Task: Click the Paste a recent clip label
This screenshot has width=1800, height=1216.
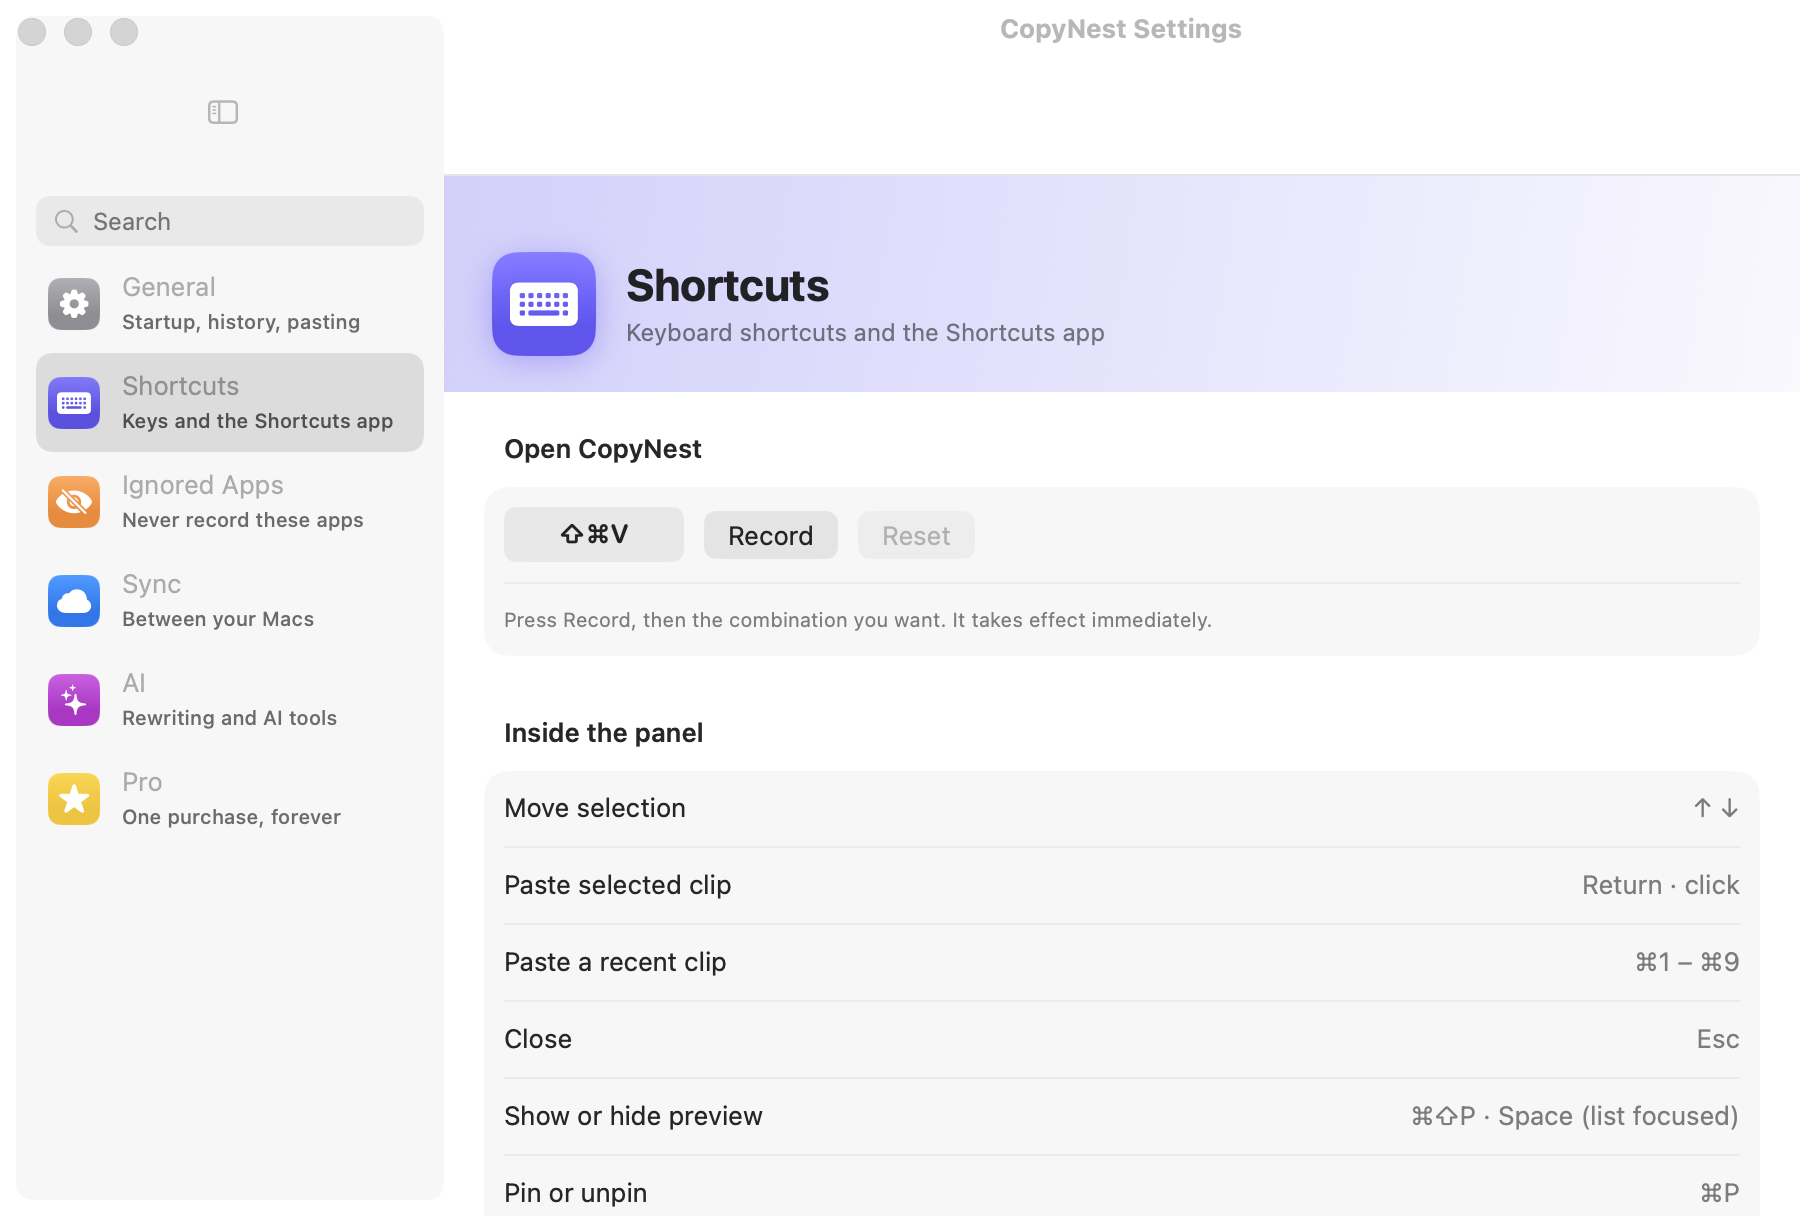Action: 615,962
